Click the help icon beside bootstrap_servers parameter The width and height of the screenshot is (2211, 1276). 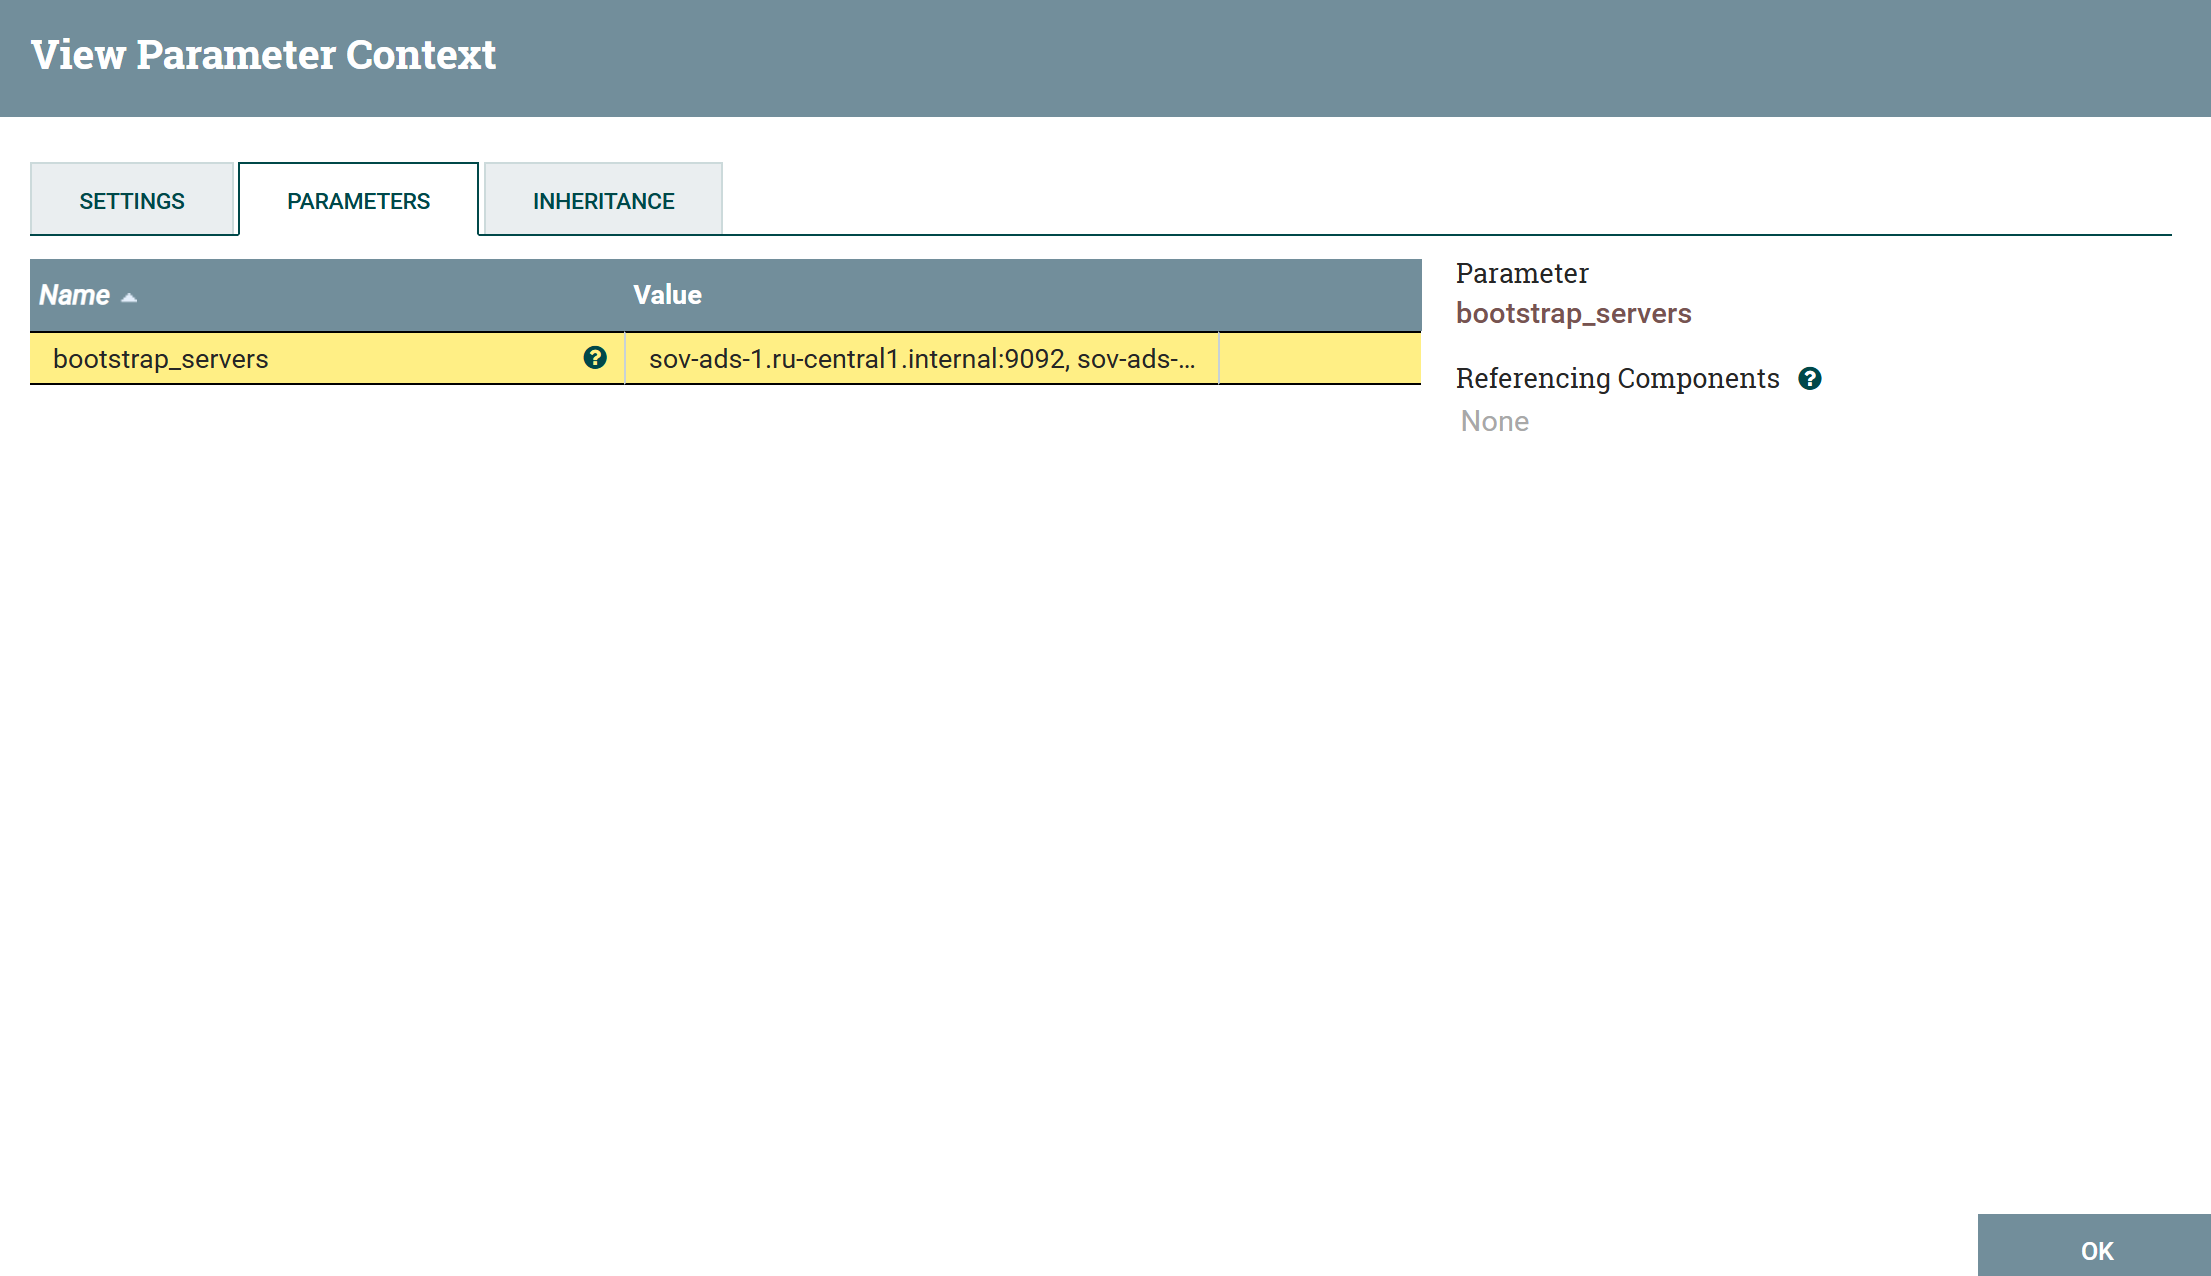tap(595, 358)
